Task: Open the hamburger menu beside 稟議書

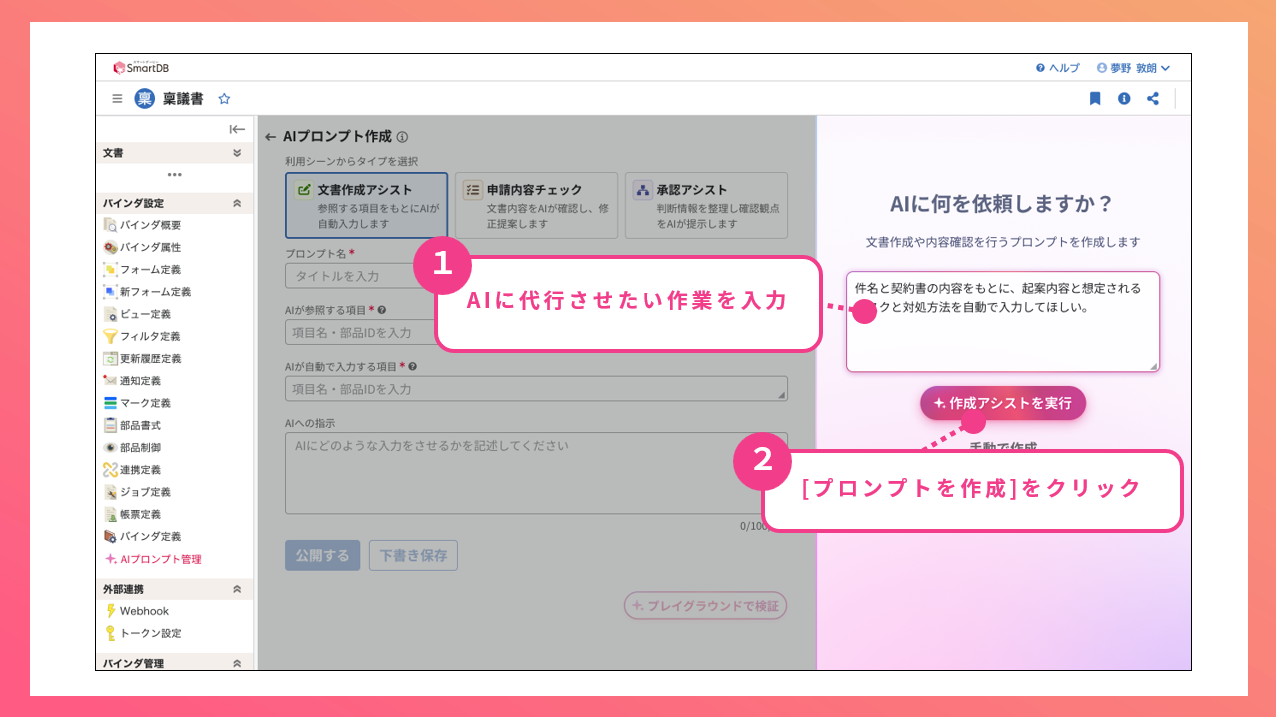Action: 117,99
